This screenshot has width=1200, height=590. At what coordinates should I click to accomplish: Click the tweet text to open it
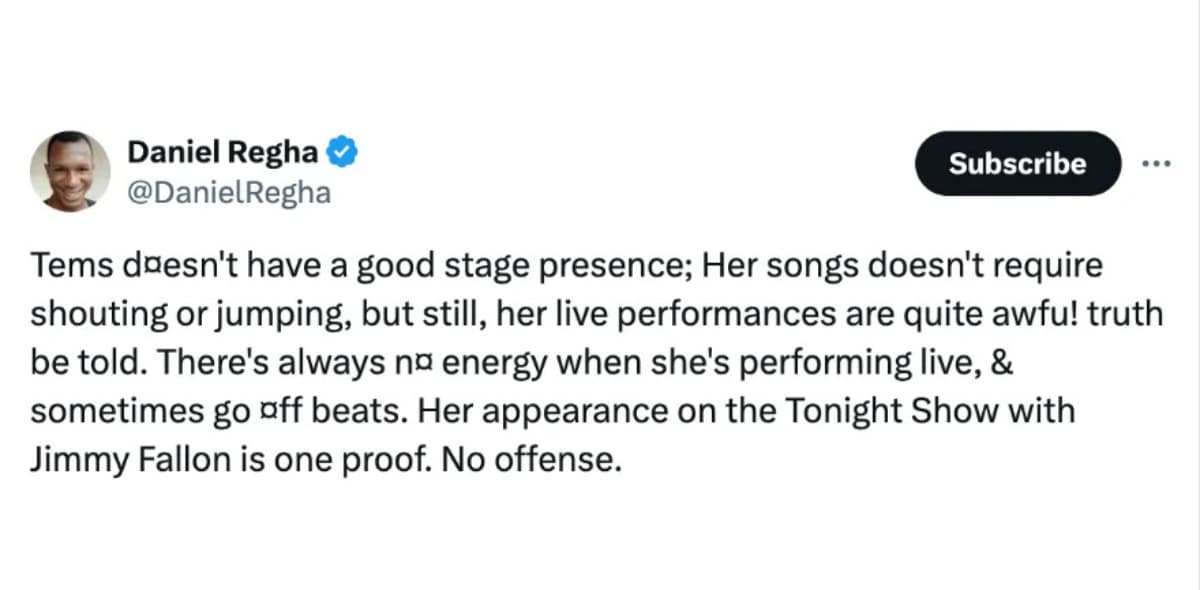pyautogui.click(x=580, y=360)
